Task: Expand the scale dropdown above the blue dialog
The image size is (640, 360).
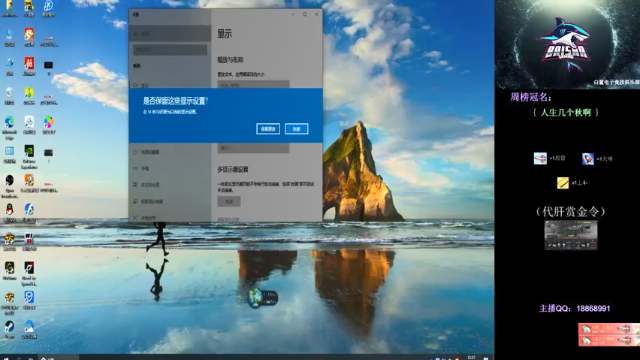Action: click(x=253, y=84)
